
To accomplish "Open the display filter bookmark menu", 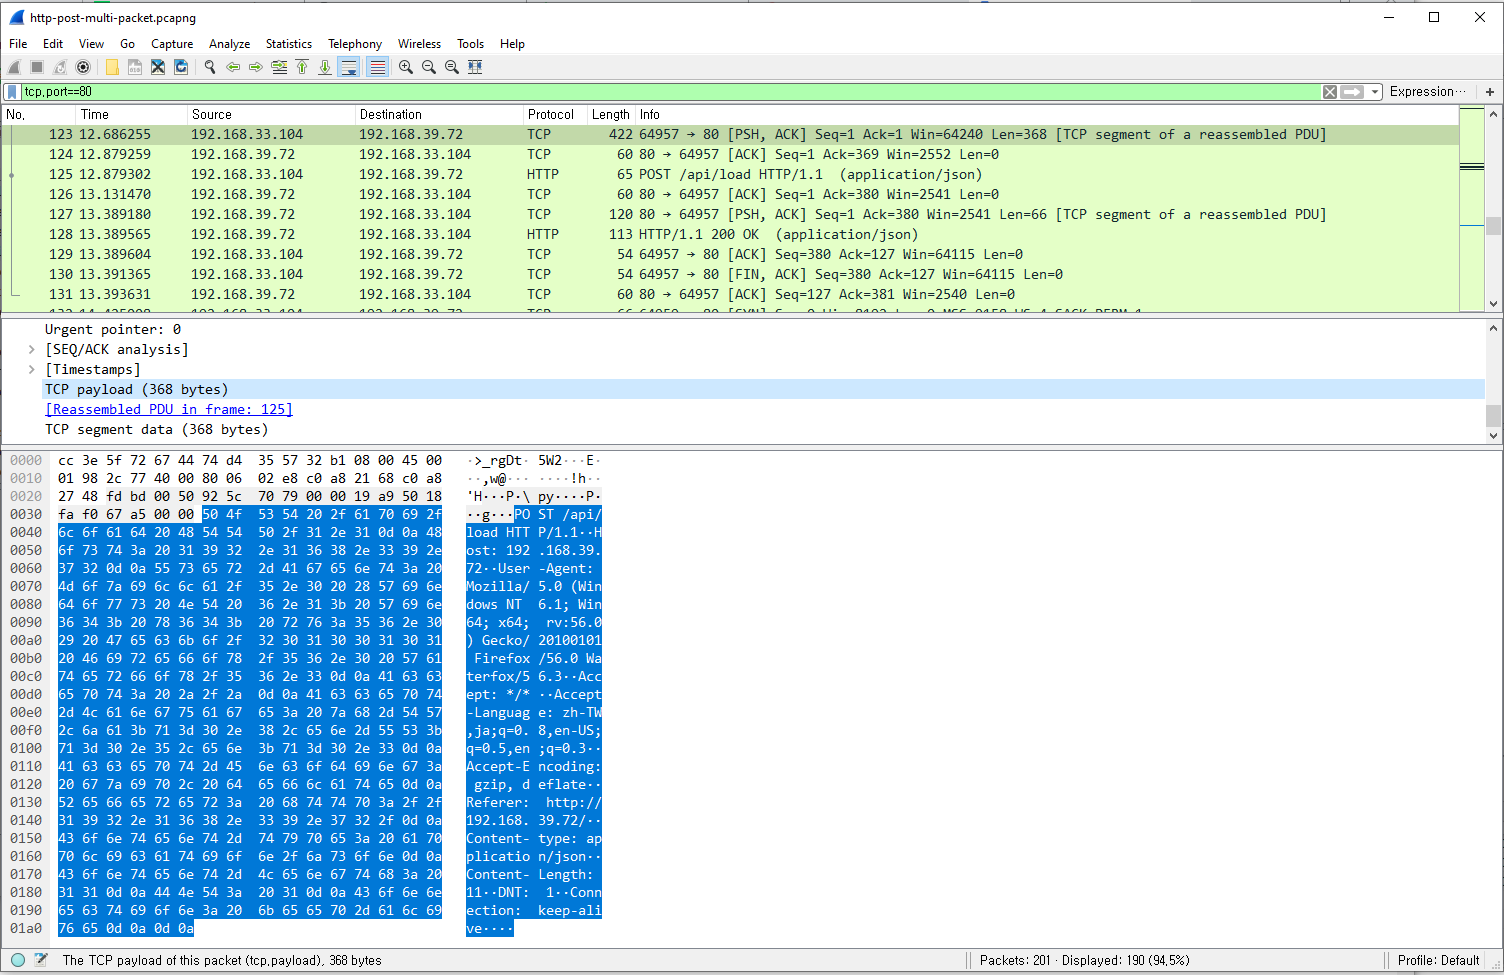I will [12, 92].
